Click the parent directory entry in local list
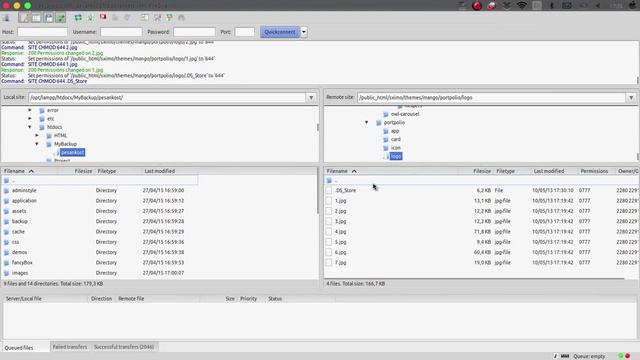 (100, 180)
